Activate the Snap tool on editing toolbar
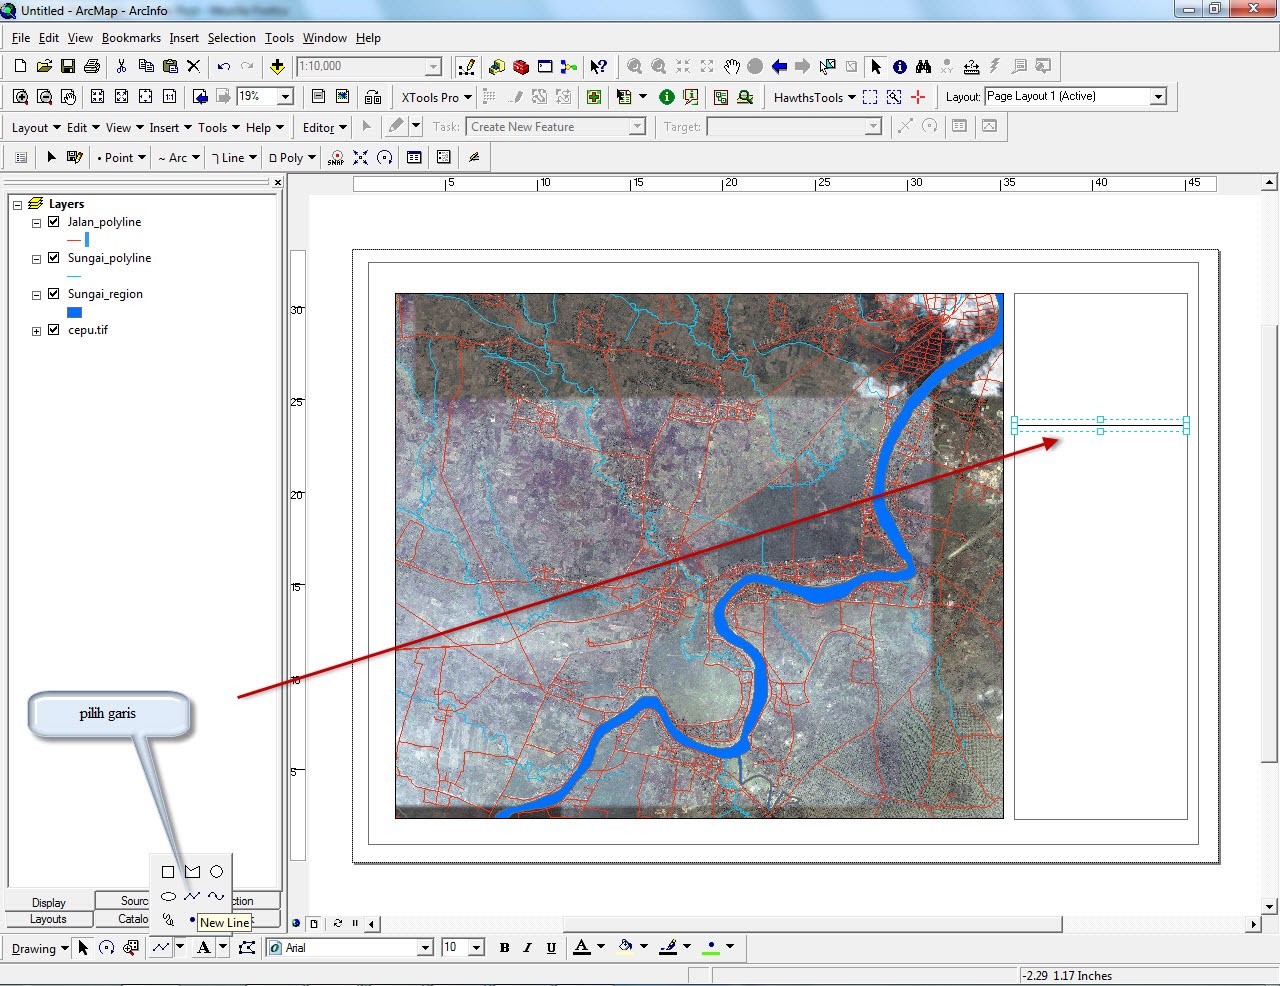 click(x=335, y=157)
